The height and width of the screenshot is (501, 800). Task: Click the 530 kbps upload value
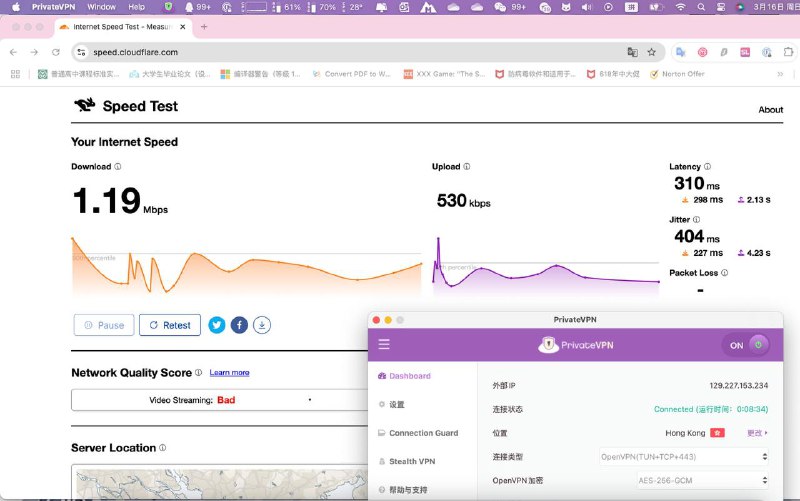[463, 201]
